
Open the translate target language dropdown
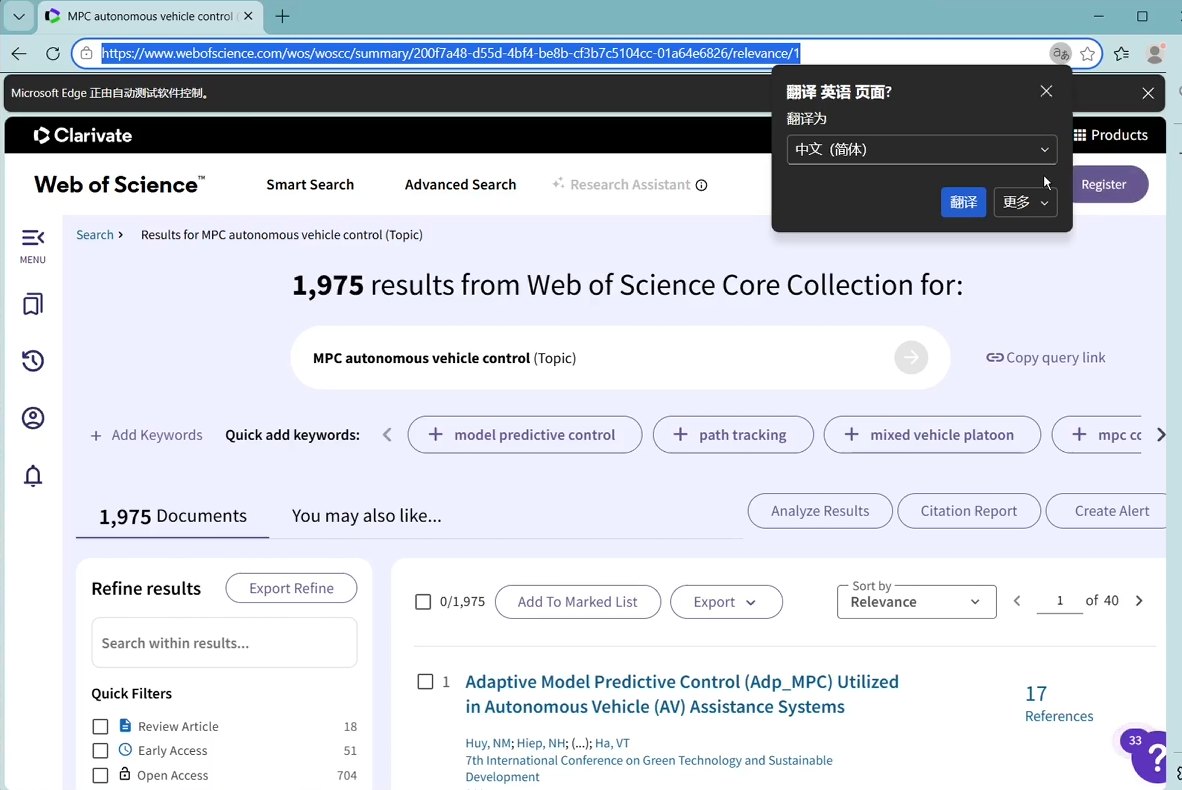(x=921, y=149)
